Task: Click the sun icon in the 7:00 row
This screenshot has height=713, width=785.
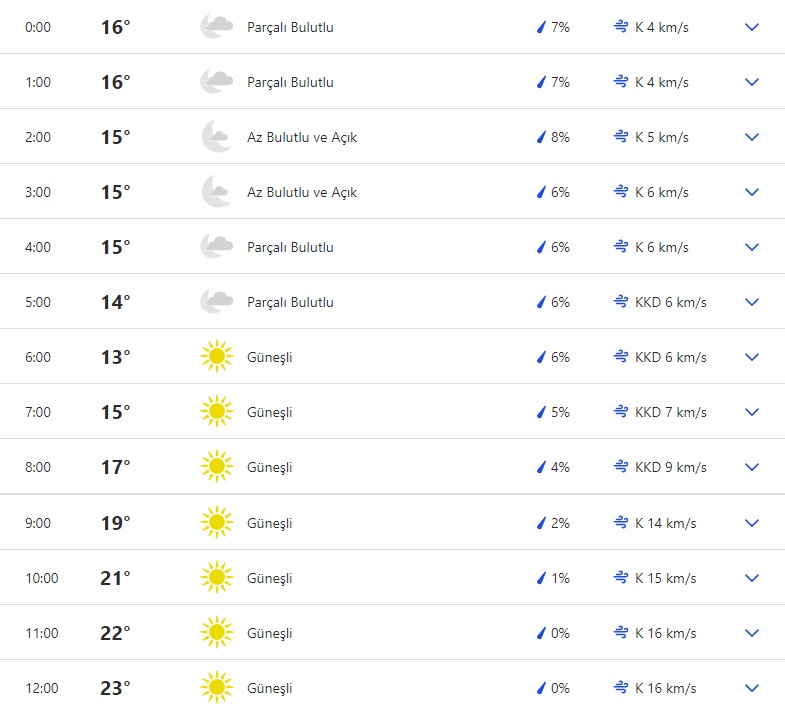Action: coord(216,412)
